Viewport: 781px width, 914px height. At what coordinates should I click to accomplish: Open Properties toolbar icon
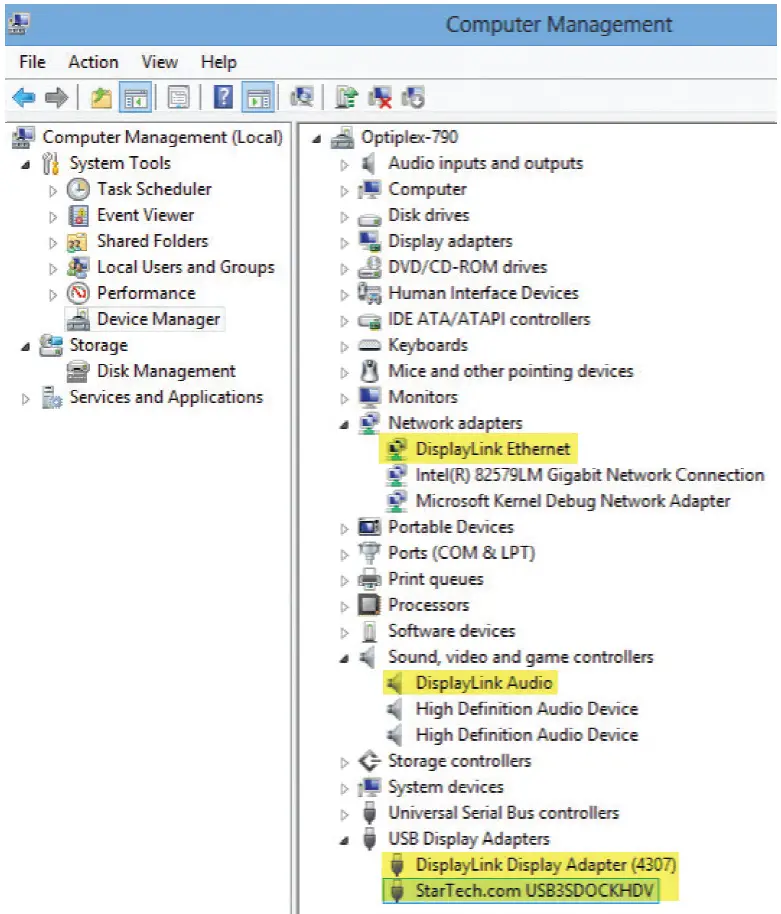pos(178,97)
